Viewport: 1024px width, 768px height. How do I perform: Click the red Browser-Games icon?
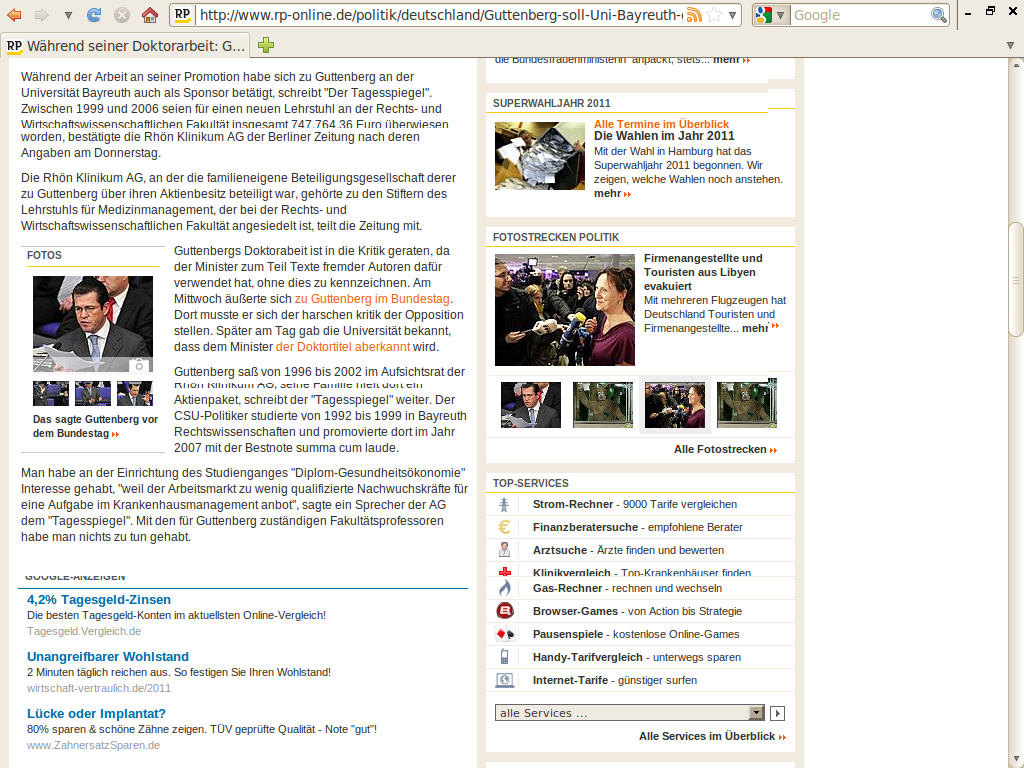click(x=505, y=611)
